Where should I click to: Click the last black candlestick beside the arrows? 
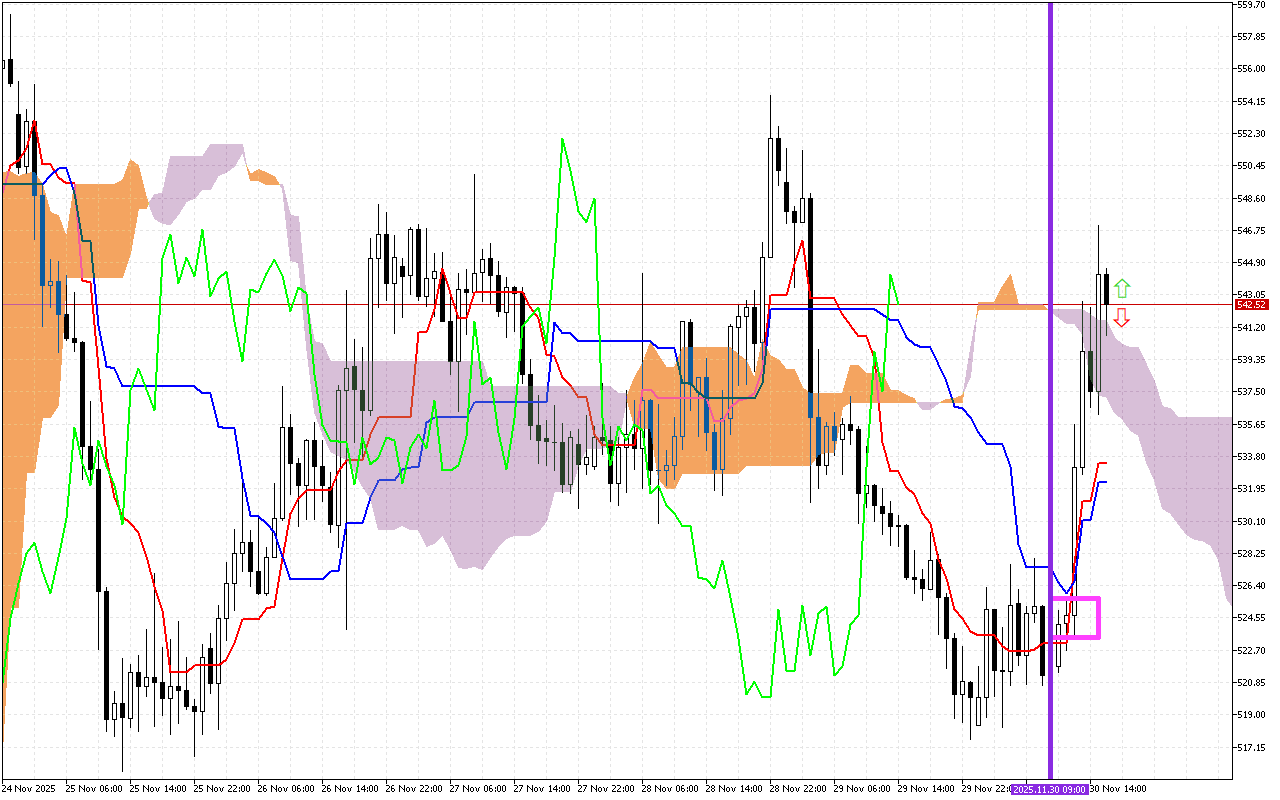[1106, 289]
